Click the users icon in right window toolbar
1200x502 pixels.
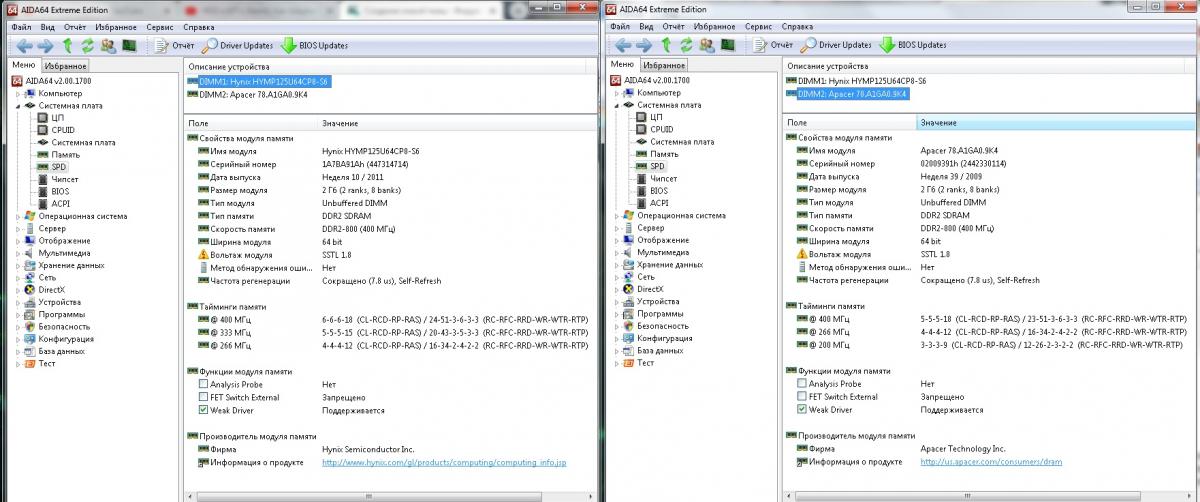tap(707, 45)
